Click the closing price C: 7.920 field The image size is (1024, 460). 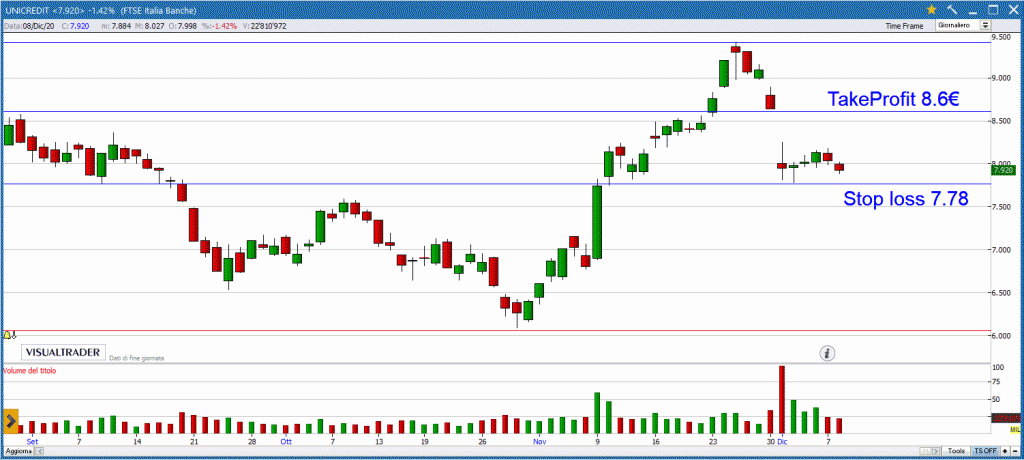pos(75,26)
